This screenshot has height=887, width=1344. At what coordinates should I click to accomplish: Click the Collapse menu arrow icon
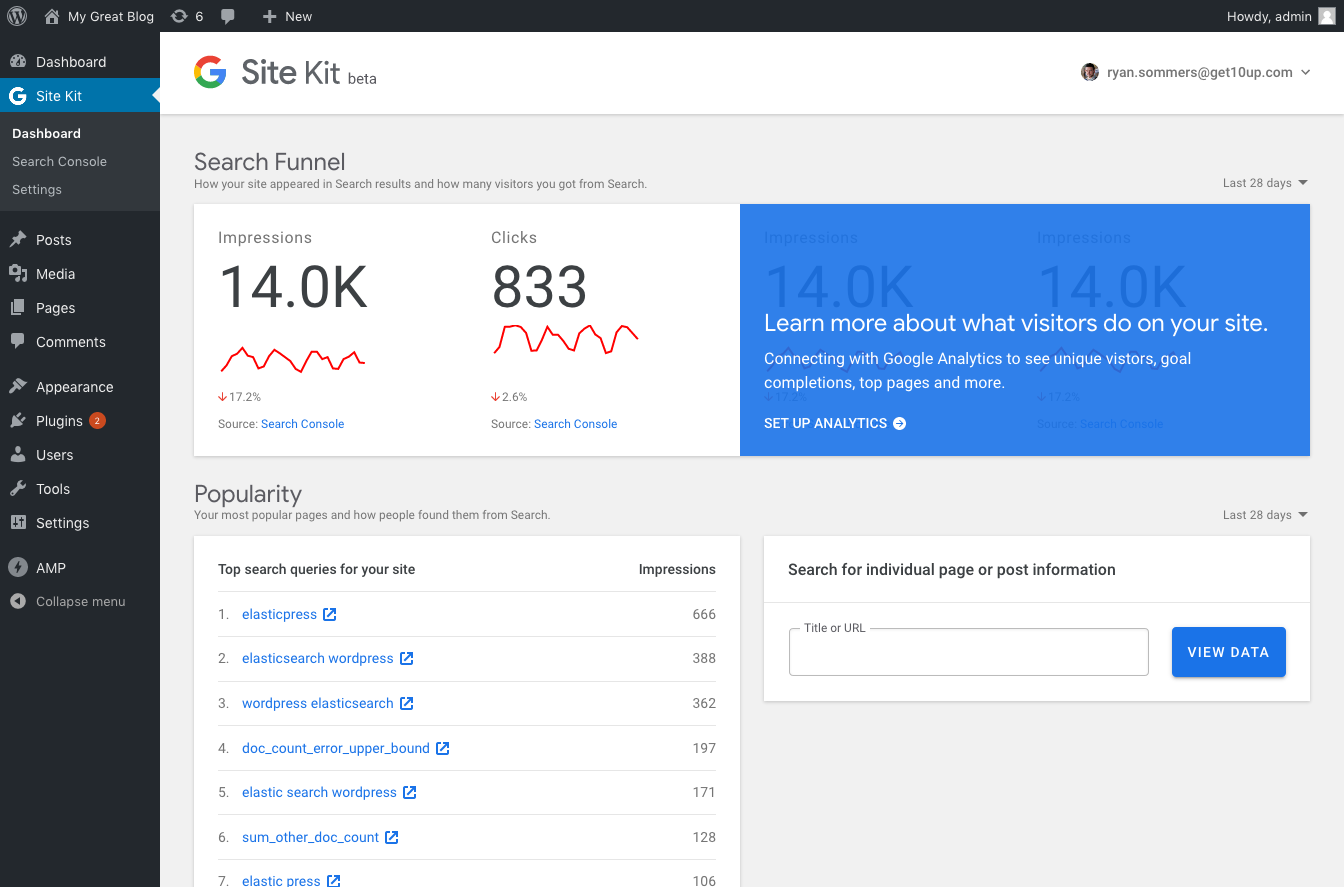pyautogui.click(x=18, y=602)
